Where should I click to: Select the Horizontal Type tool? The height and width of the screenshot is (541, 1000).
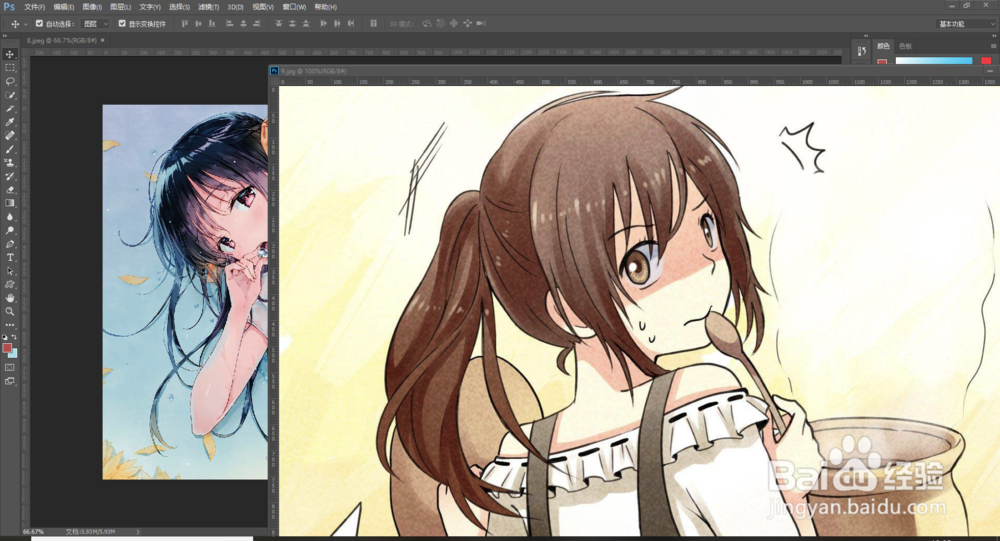tap(10, 257)
